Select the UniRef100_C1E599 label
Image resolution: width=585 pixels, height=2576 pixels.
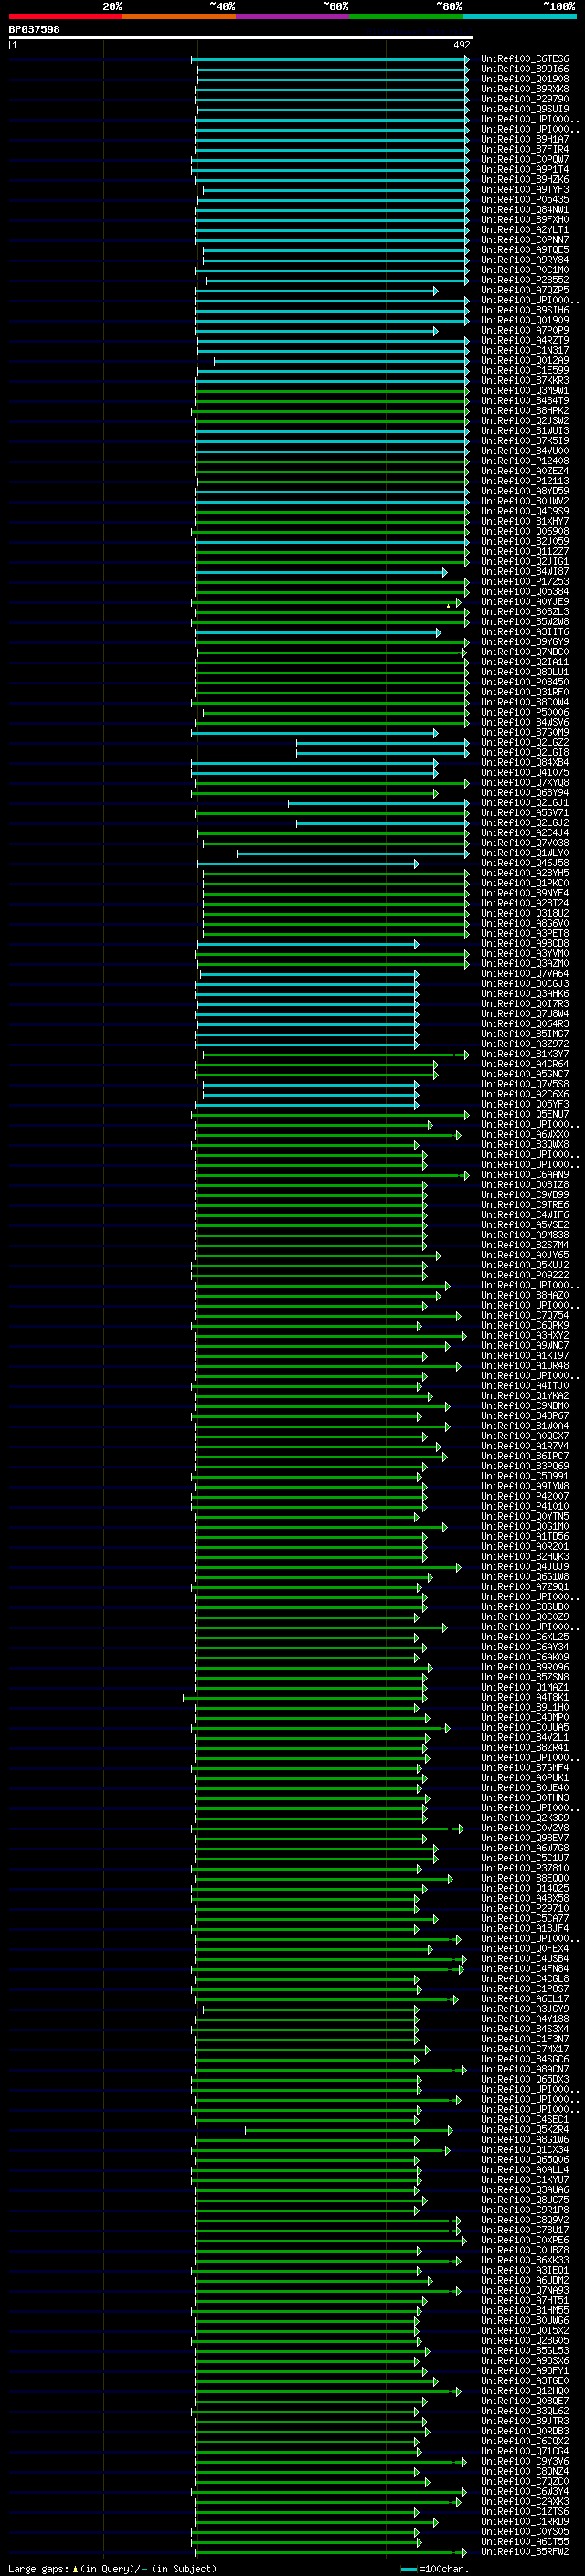coord(524,370)
